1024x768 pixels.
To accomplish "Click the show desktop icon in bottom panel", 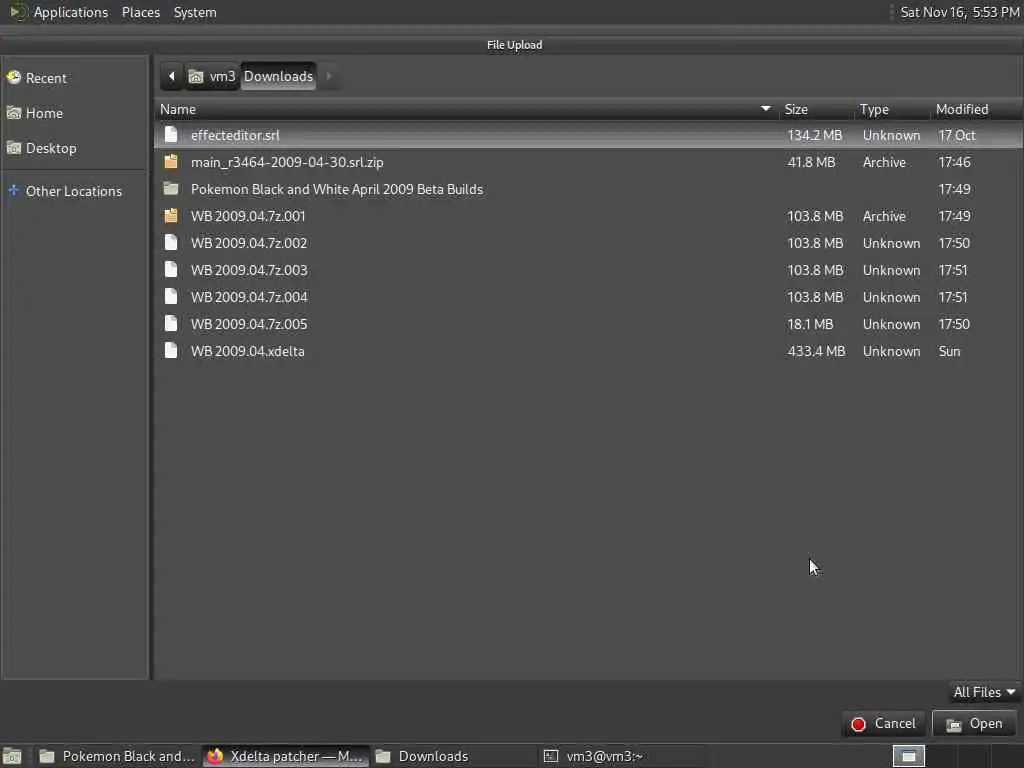I will [12, 756].
